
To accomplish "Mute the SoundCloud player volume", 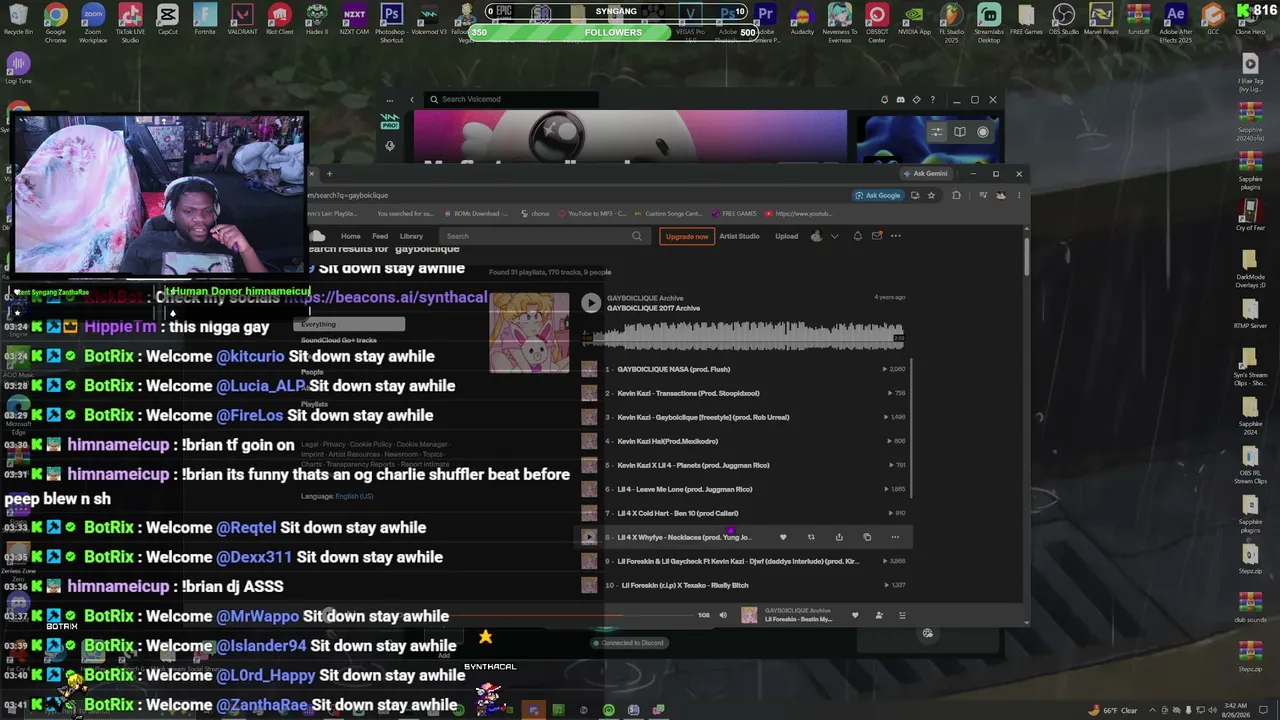I will pos(723,615).
